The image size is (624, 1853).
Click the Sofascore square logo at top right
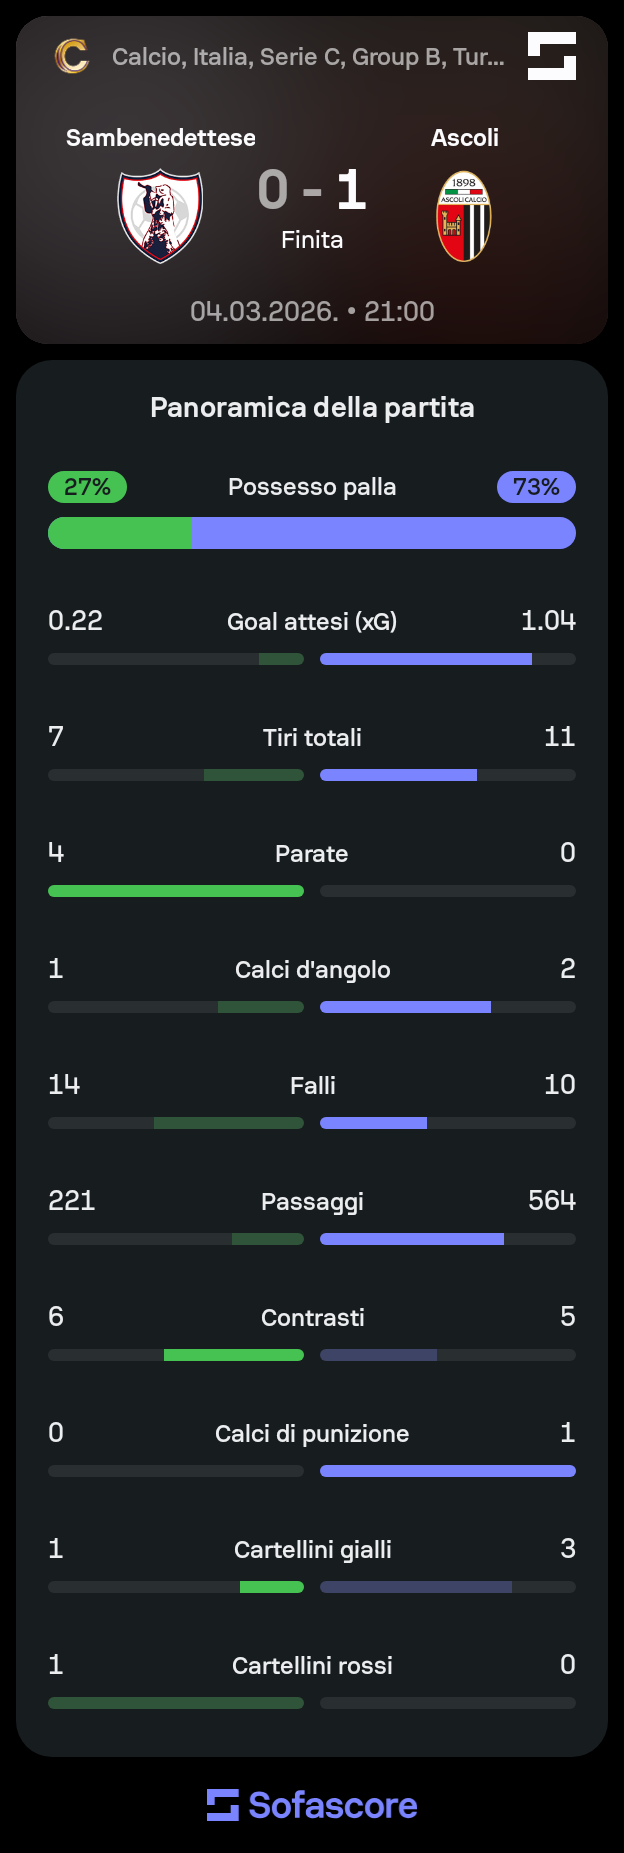click(x=552, y=56)
